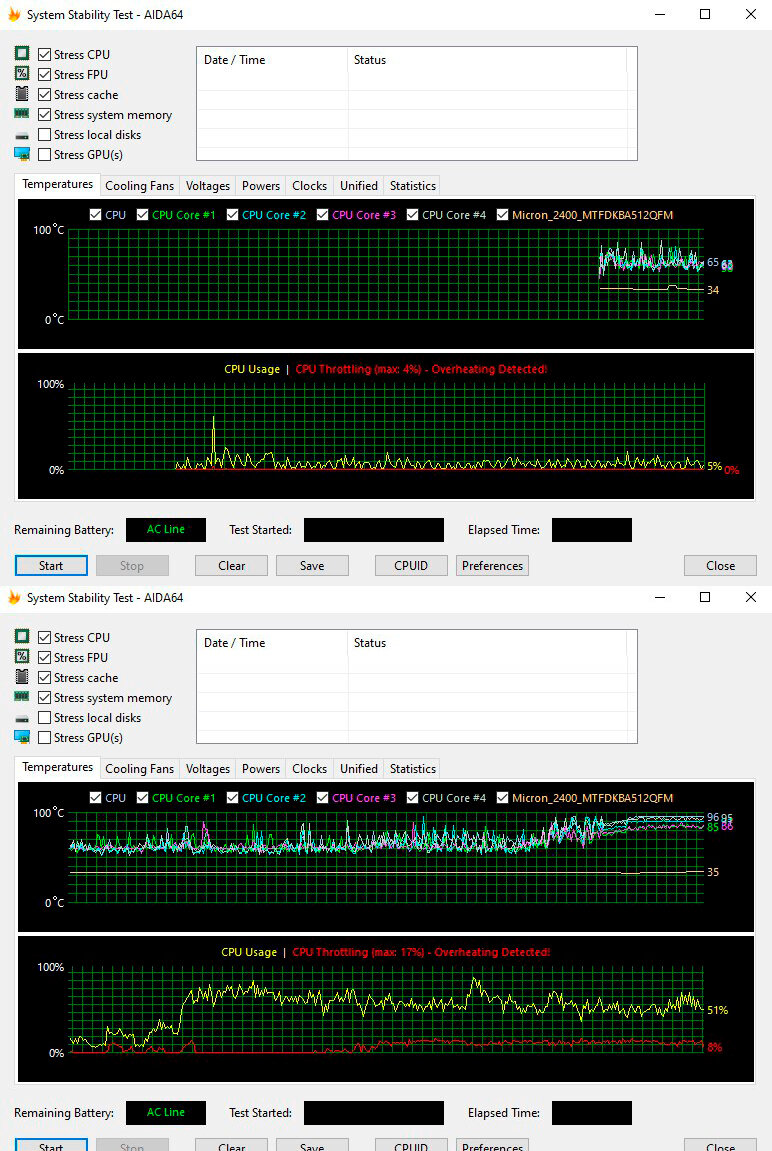Click the CPUID button in upper window

(411, 566)
